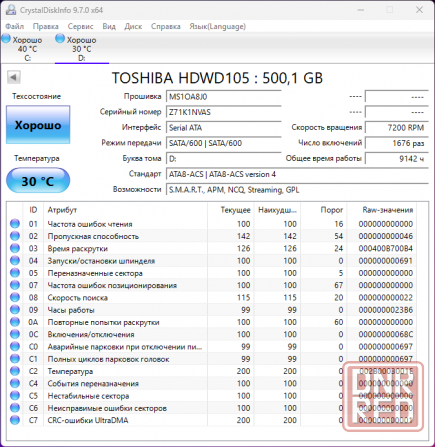Click status dot for 0A Повторные попытки раскрутки
This screenshot has width=435, height=447.
15,322
